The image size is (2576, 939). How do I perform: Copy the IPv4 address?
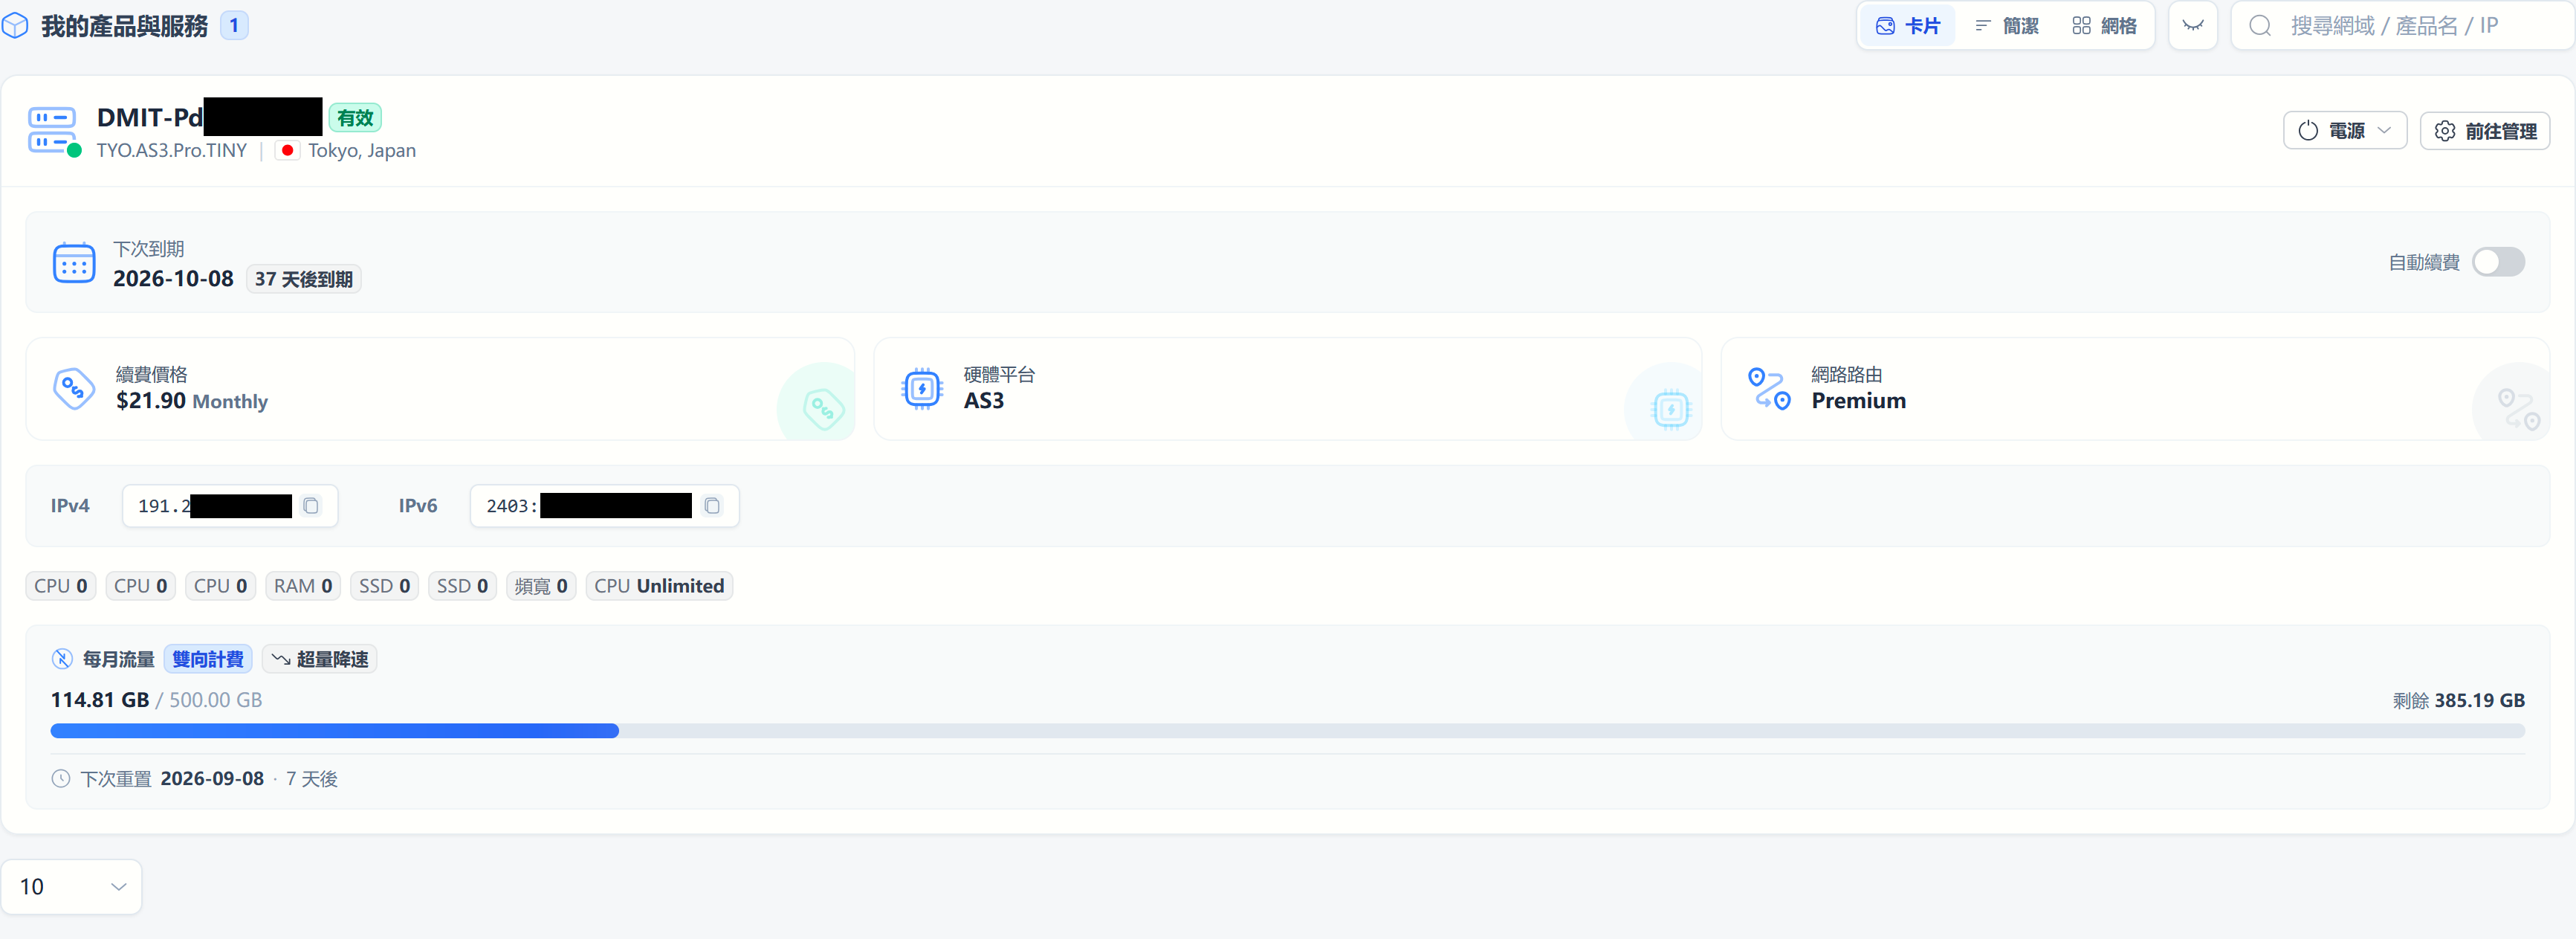click(x=311, y=506)
